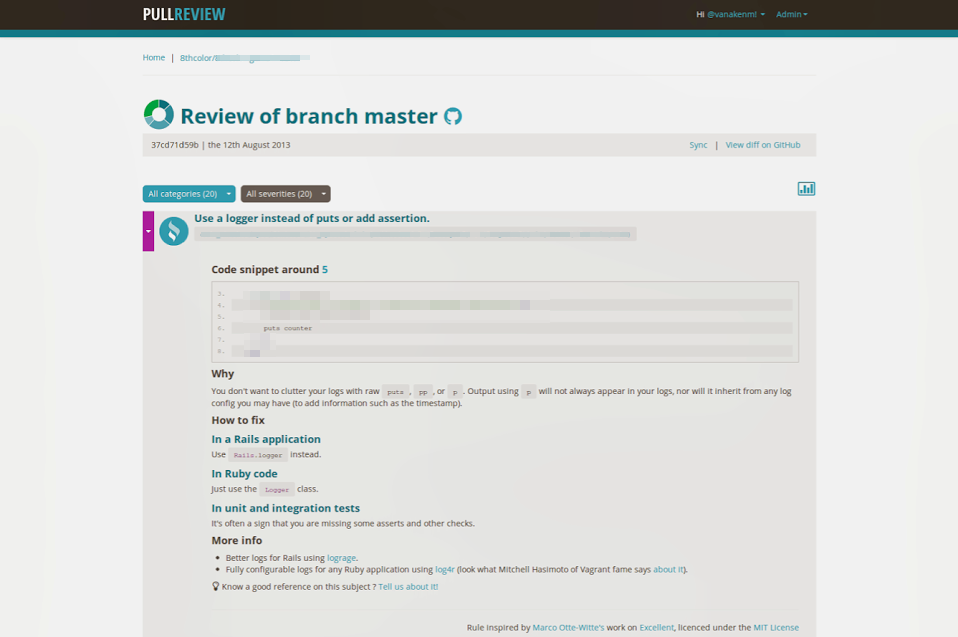Open Marco Otte-Witte's link
Viewport: 958px width, 637px height.
568,627
